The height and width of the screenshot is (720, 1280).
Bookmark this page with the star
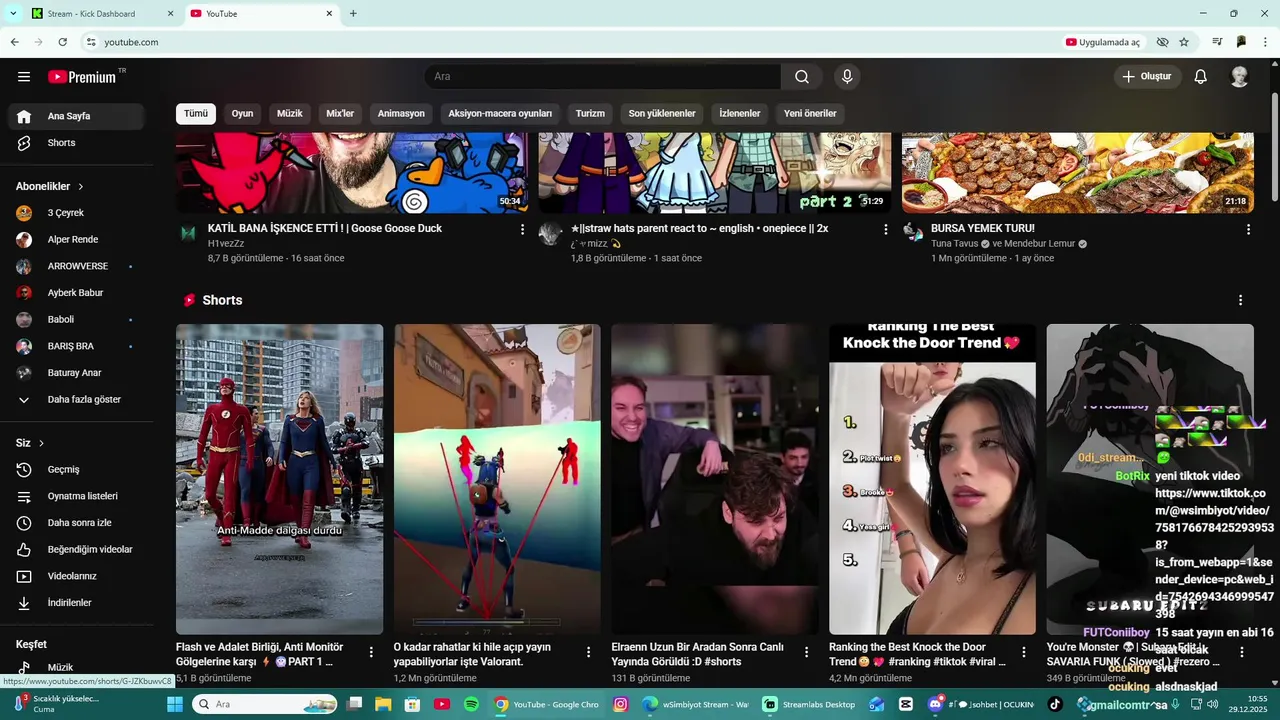[x=1184, y=42]
